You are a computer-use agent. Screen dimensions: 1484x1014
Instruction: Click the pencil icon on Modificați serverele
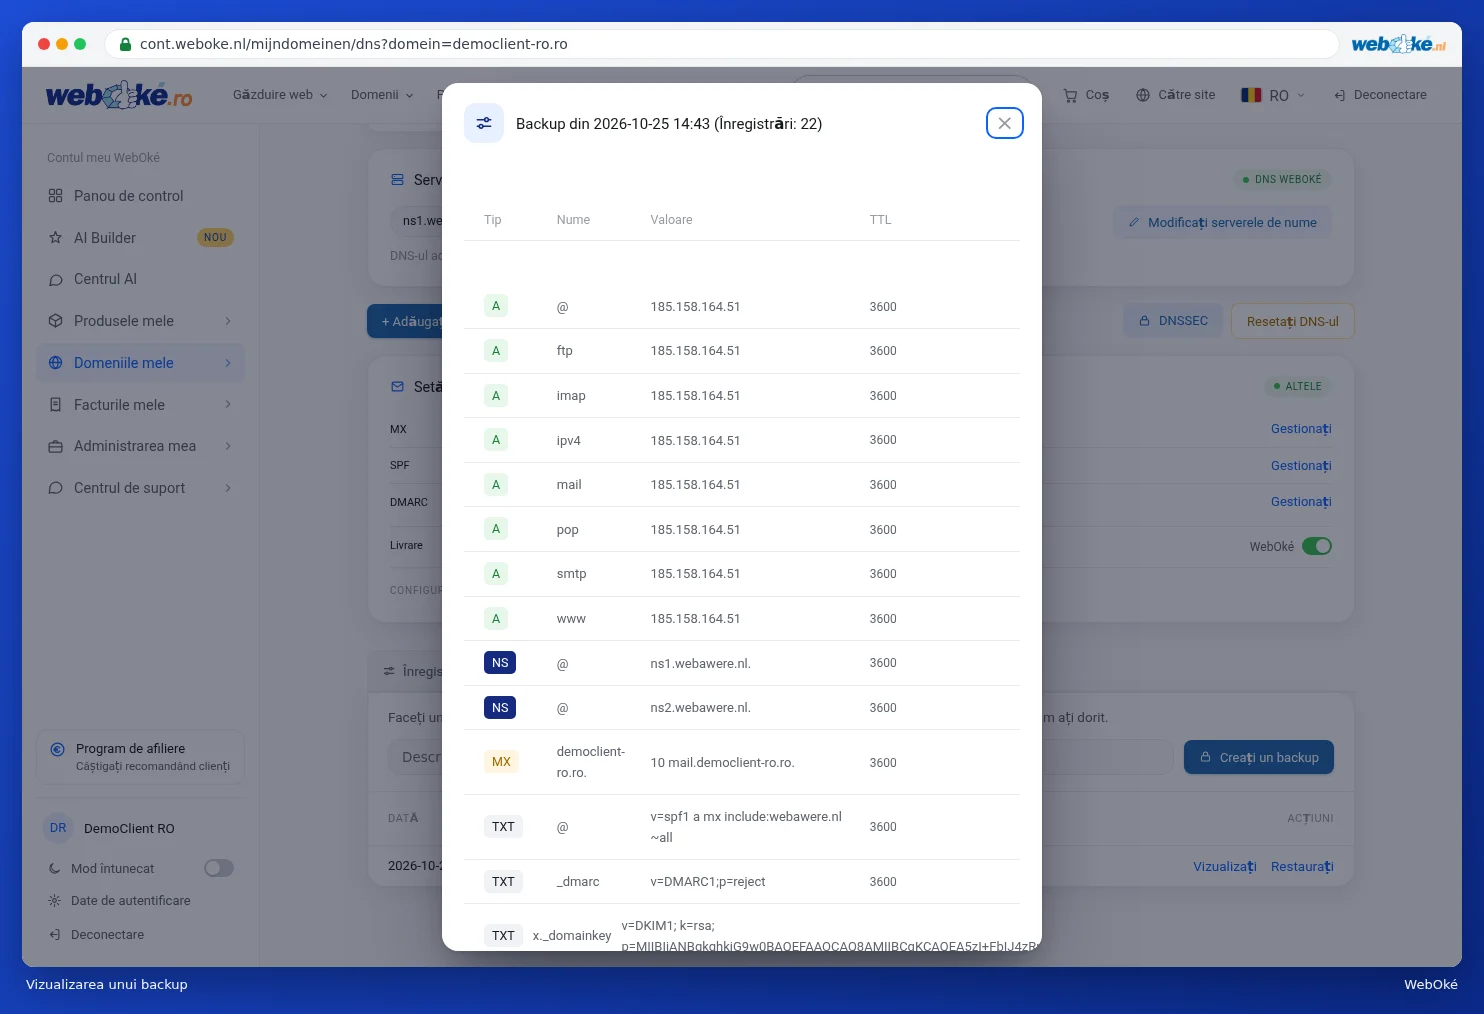[x=1134, y=223]
